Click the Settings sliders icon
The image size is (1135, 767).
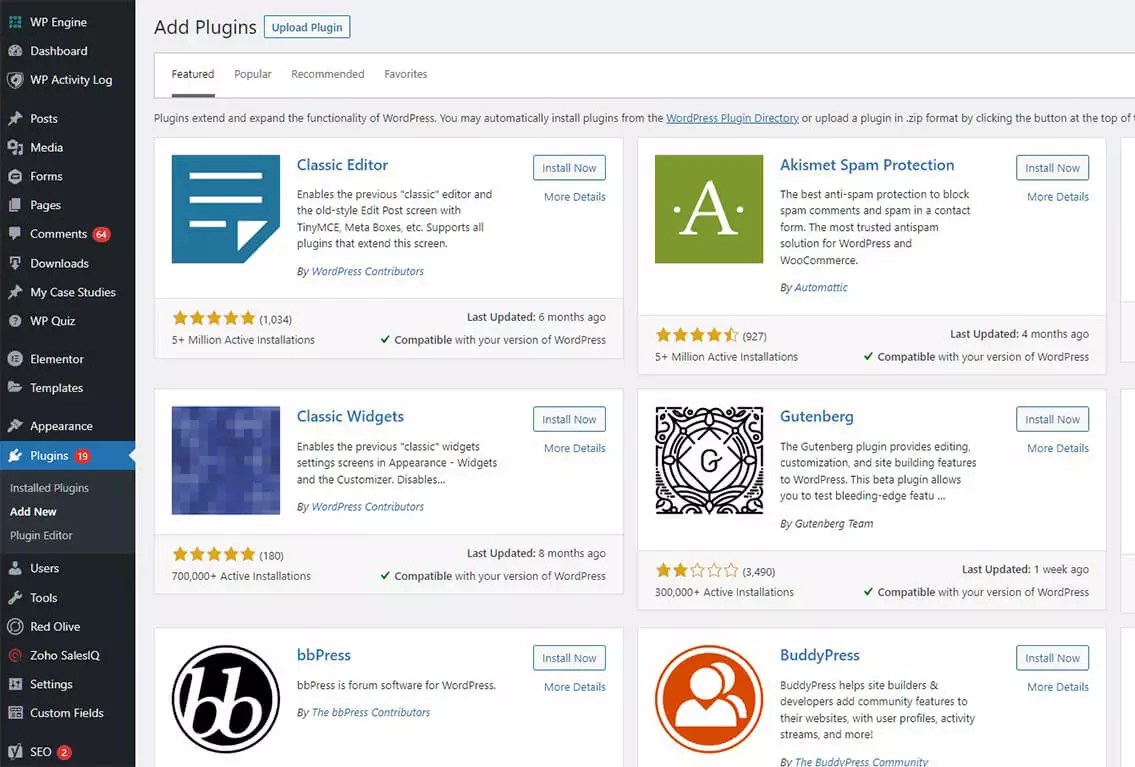tap(15, 685)
